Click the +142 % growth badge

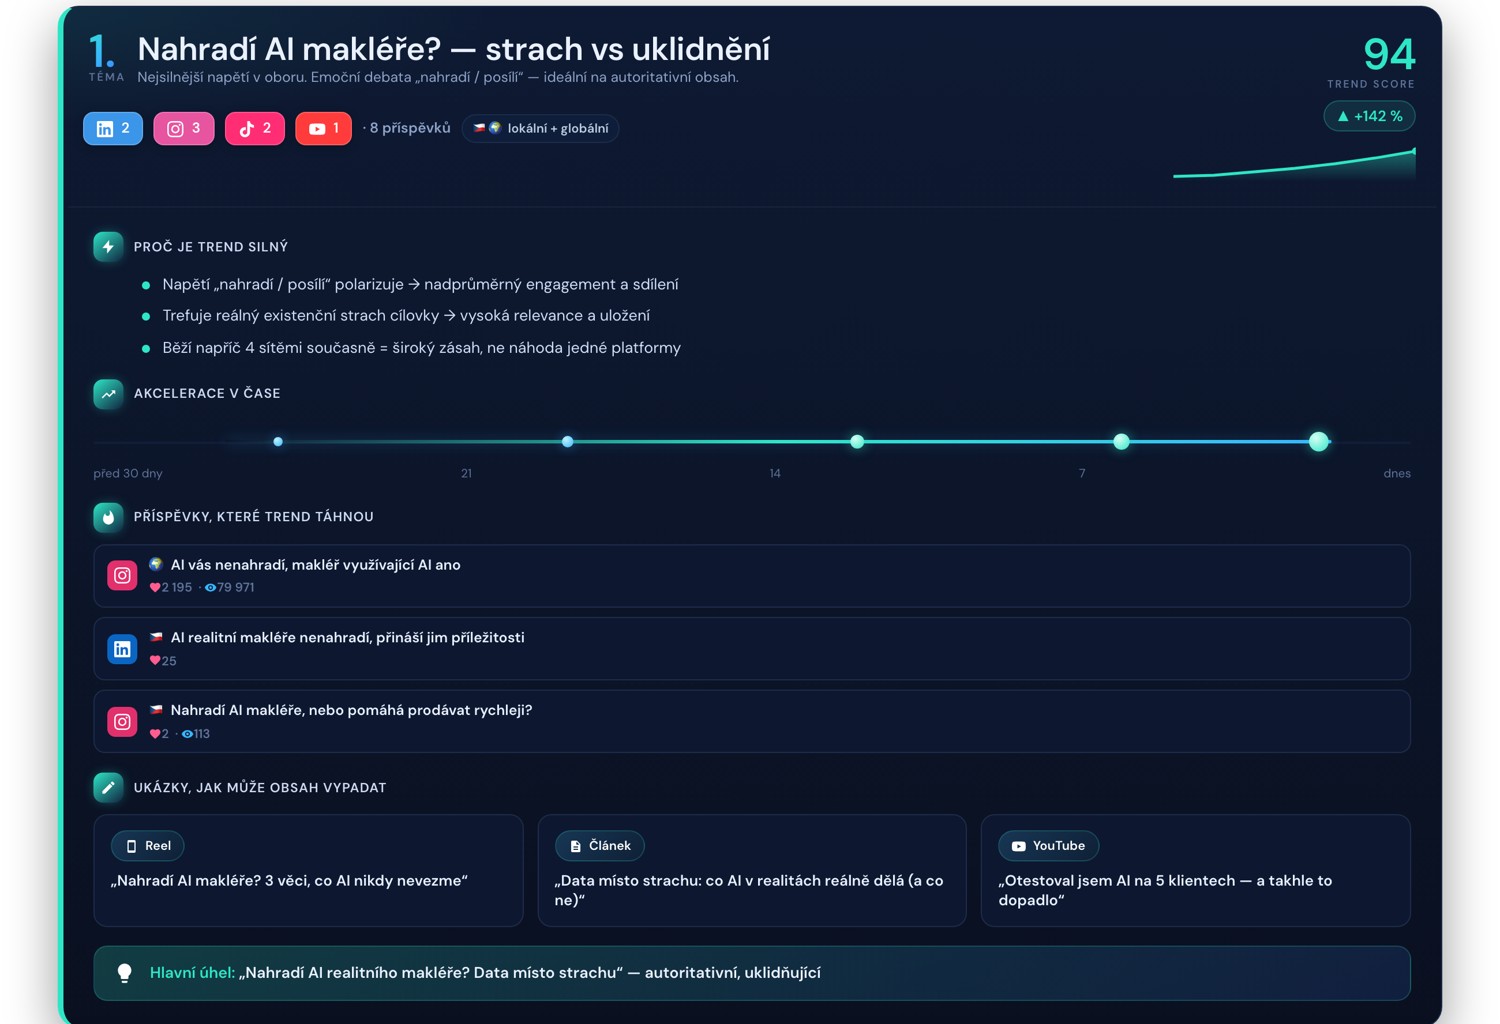click(1369, 116)
